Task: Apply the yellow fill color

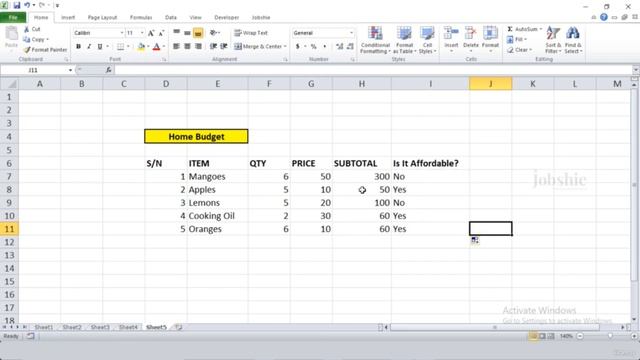Action: 141,47
